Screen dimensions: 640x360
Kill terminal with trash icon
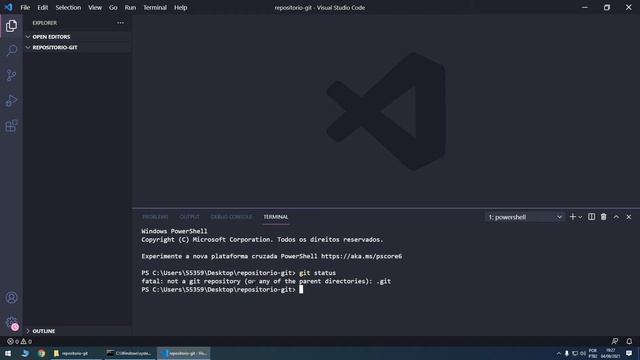tap(604, 217)
